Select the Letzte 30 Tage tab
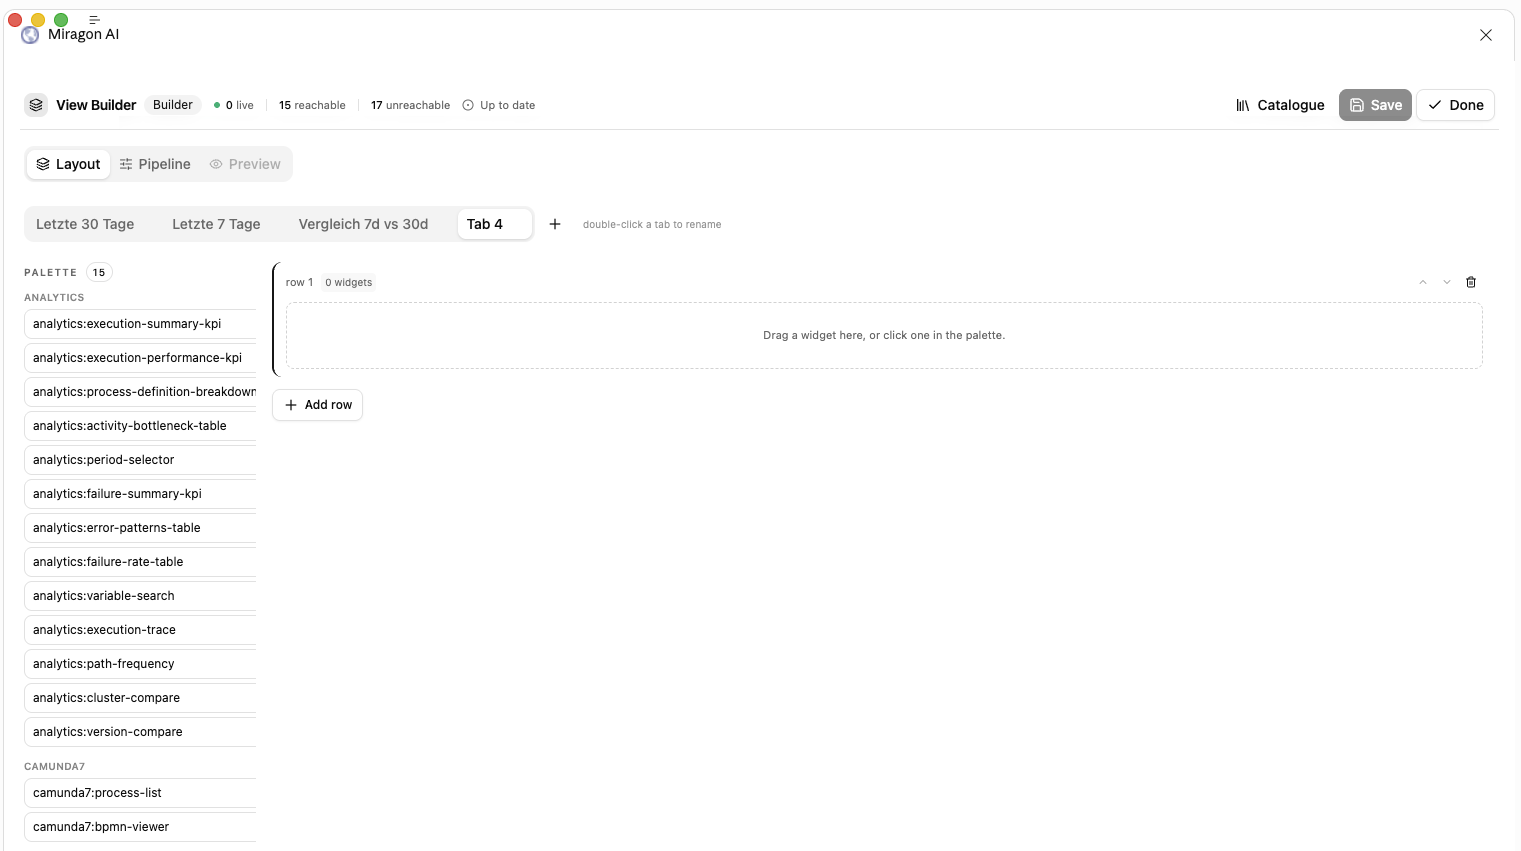This screenshot has width=1521, height=851. 85,224
